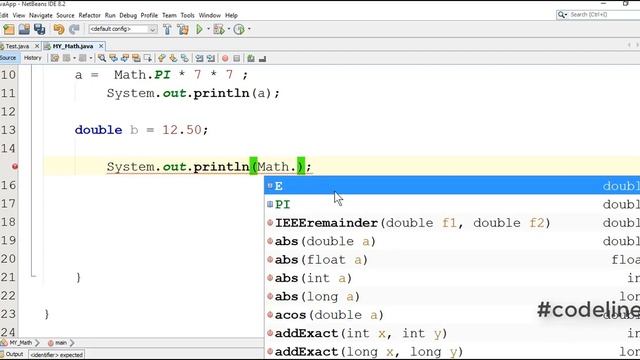Open the Output panel tab
This screenshot has width=640, height=360.
point(13,354)
